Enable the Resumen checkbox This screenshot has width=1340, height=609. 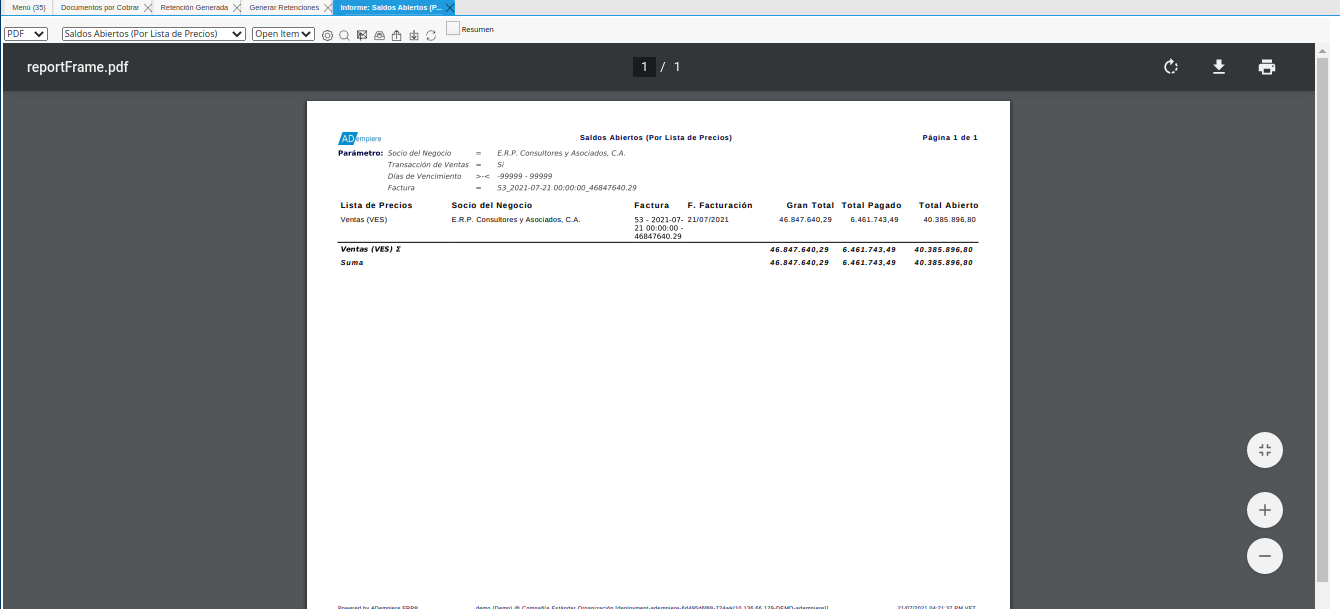pos(453,29)
